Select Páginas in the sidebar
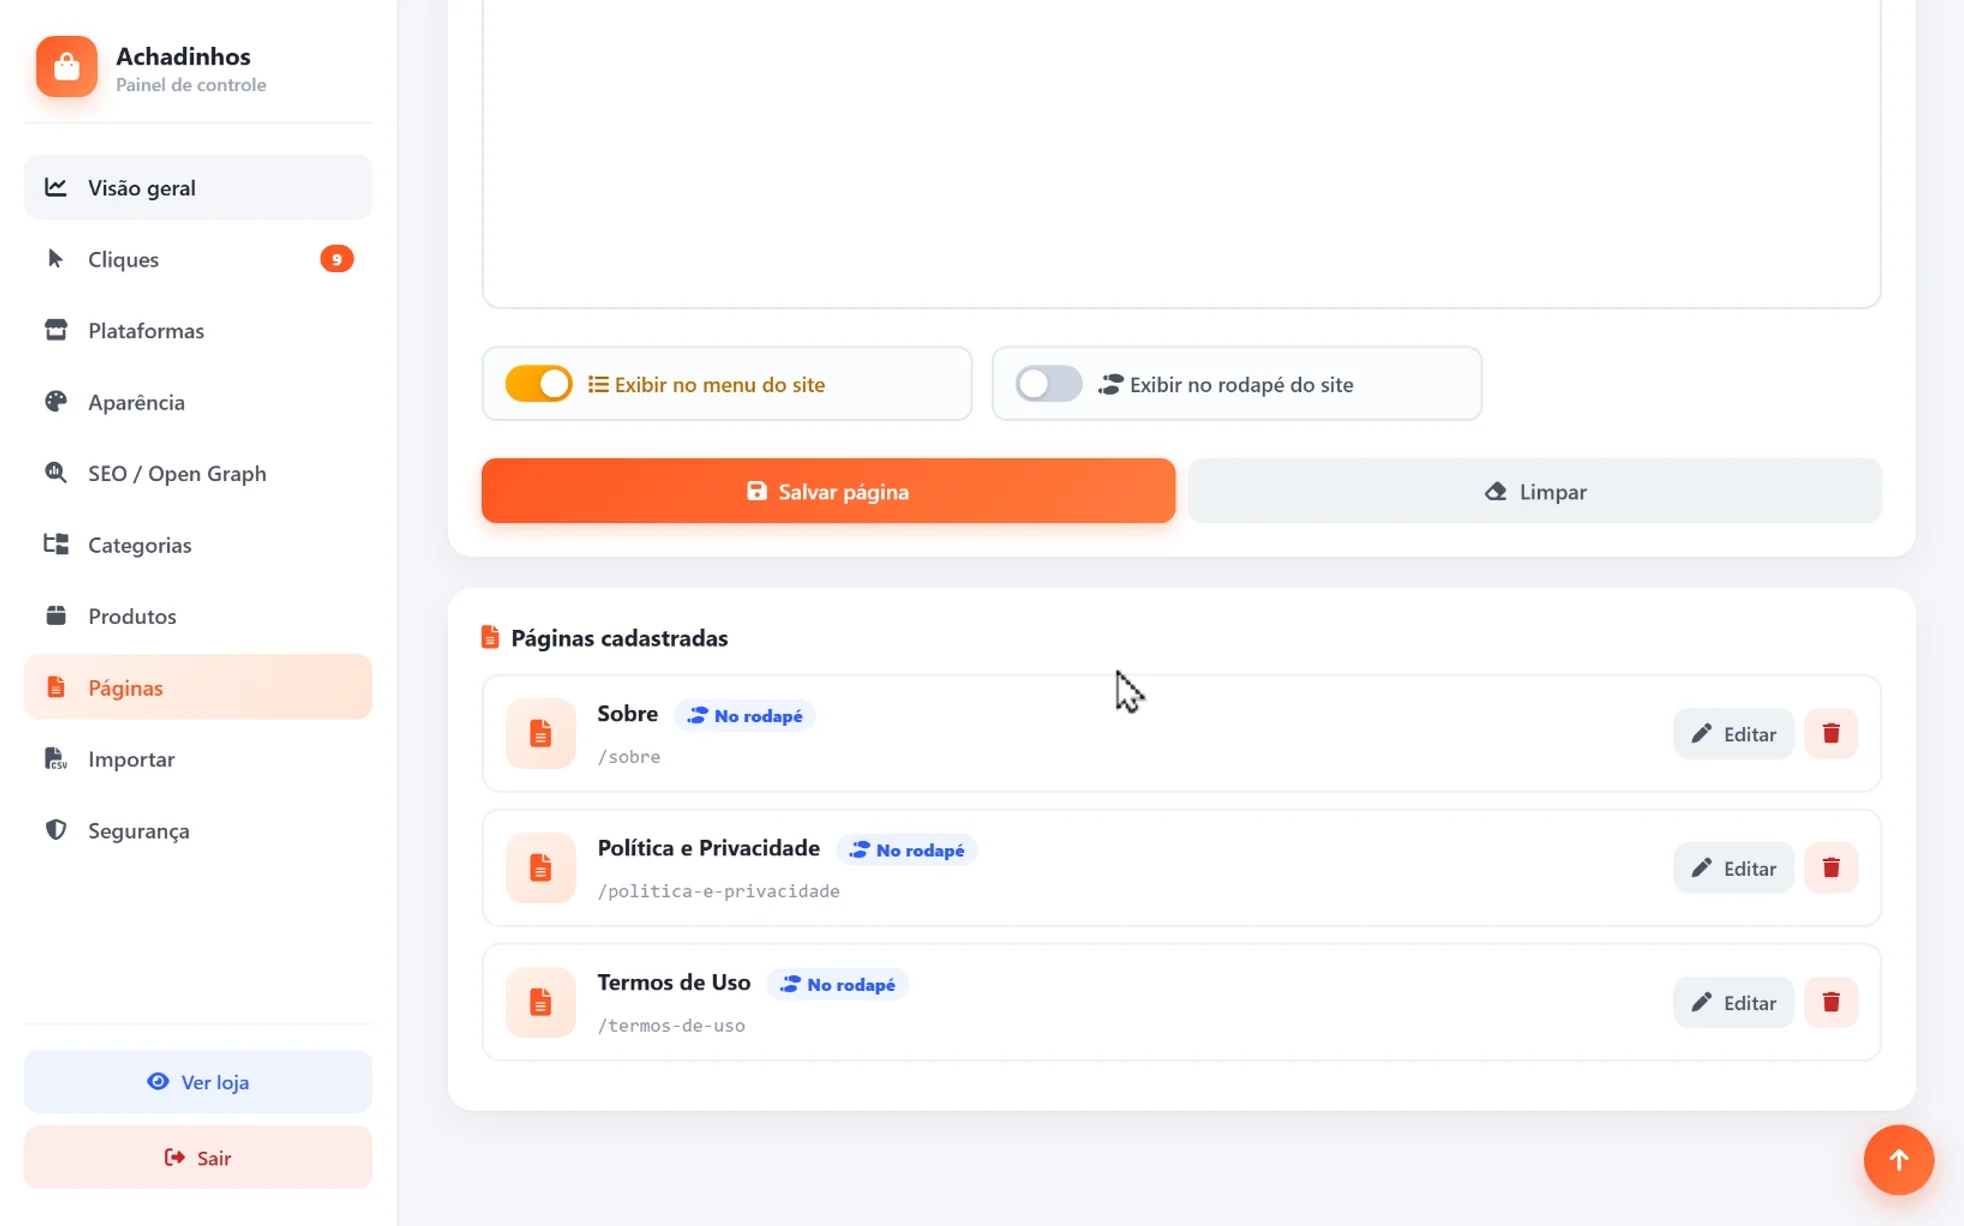The image size is (1964, 1226). coord(198,687)
